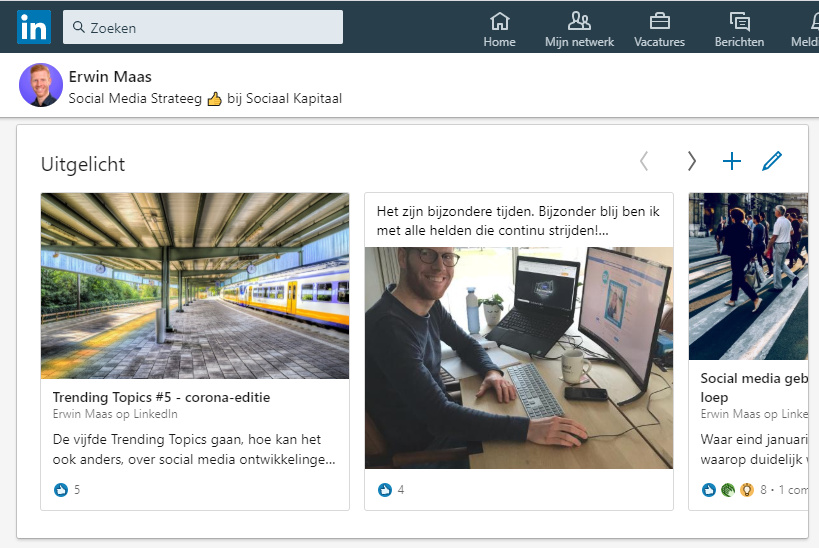819x548 pixels.
Task: Click the like reaction icon on third card
Action: pos(709,489)
